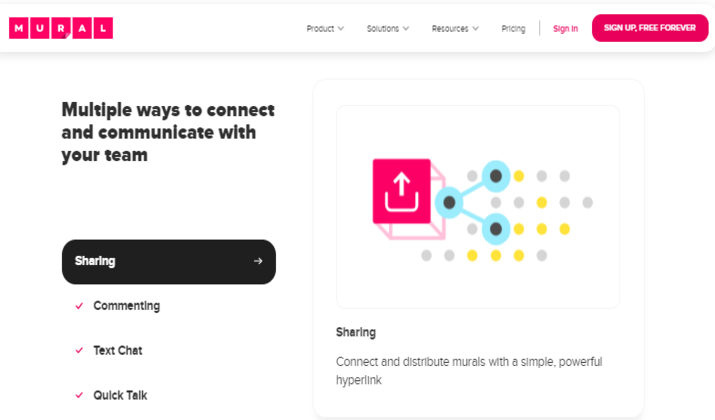Click the pink upload share icon illustration
The image size is (715, 420).
(402, 192)
